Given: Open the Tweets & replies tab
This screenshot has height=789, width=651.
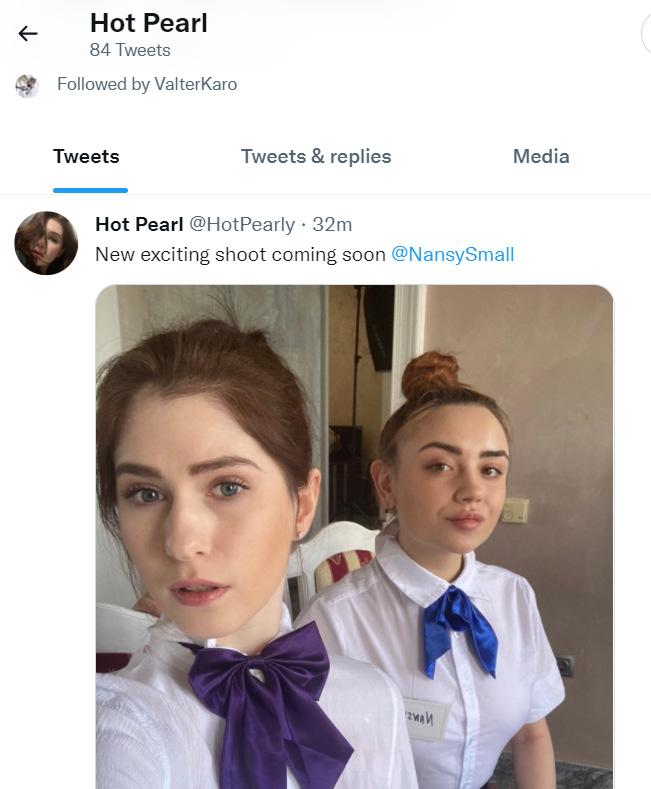Looking at the screenshot, I should (316, 156).
